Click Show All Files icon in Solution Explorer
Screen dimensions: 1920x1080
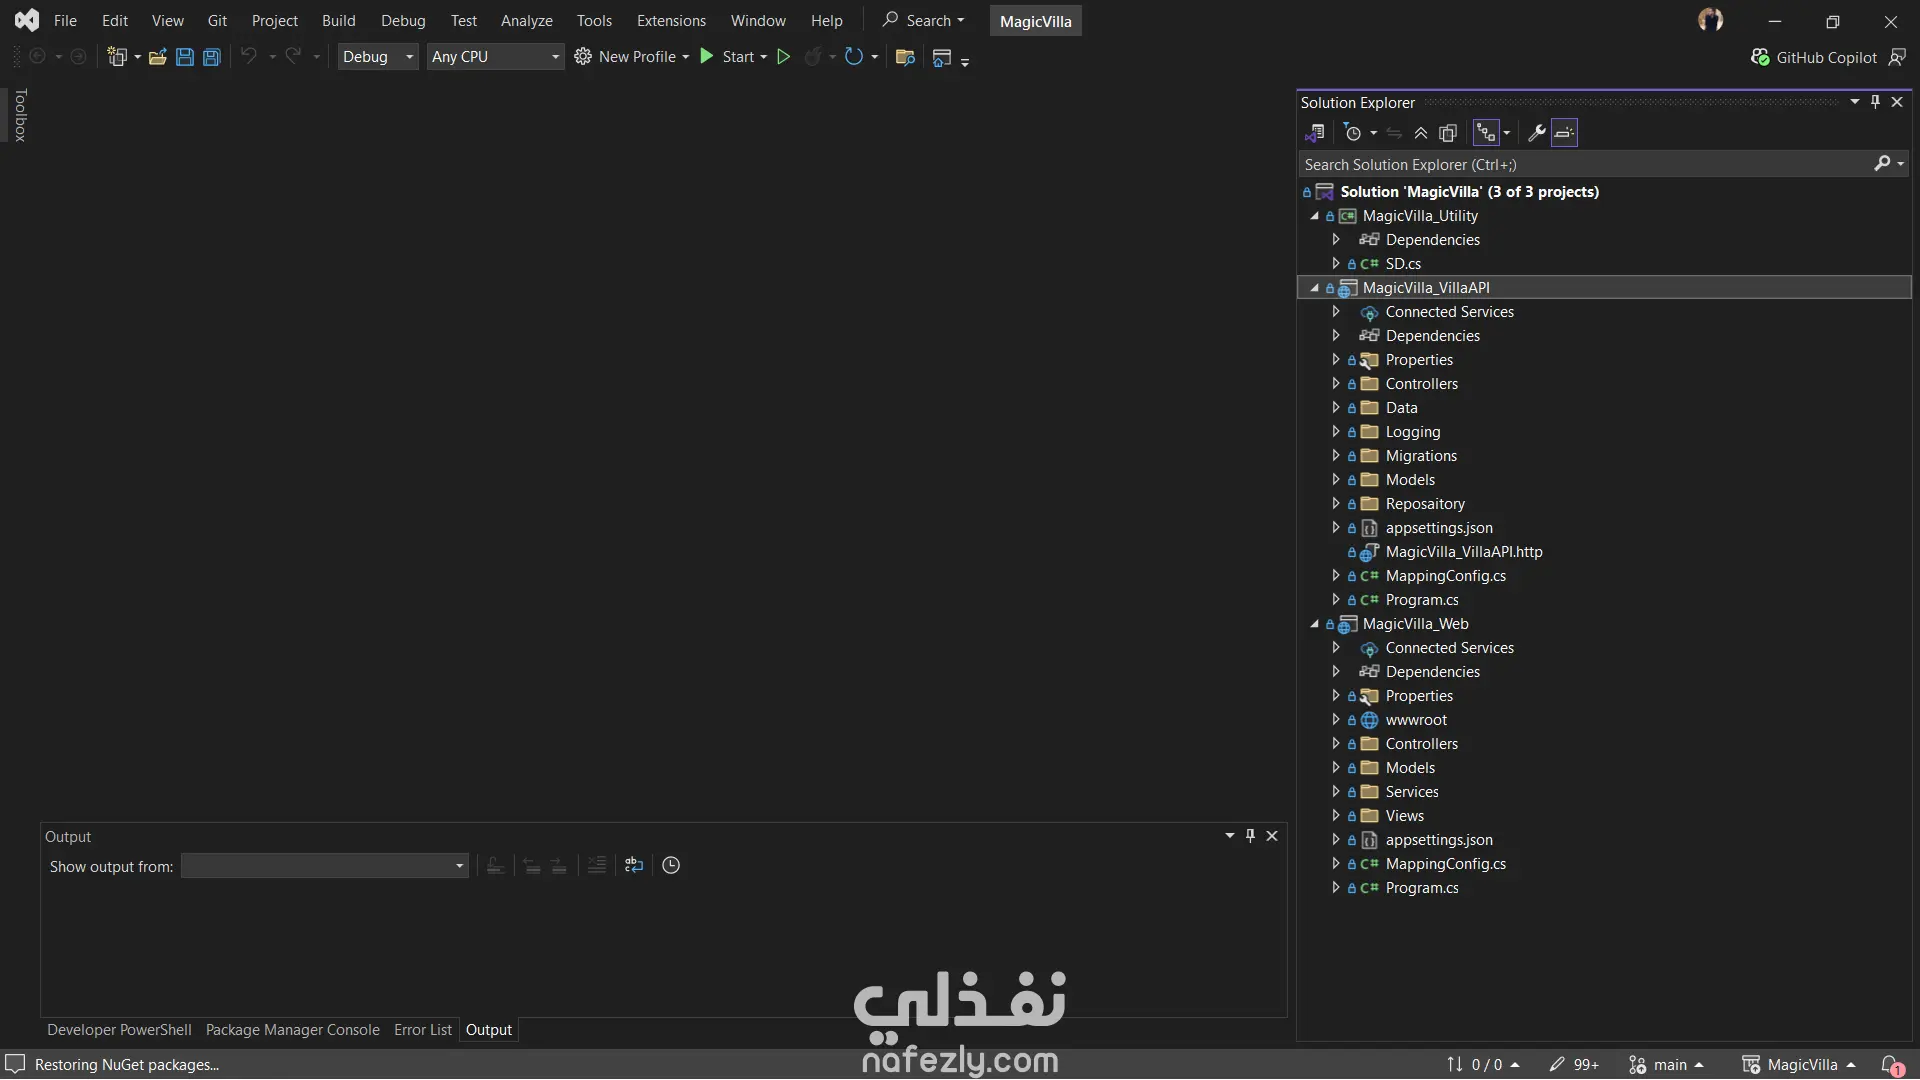pyautogui.click(x=1447, y=133)
